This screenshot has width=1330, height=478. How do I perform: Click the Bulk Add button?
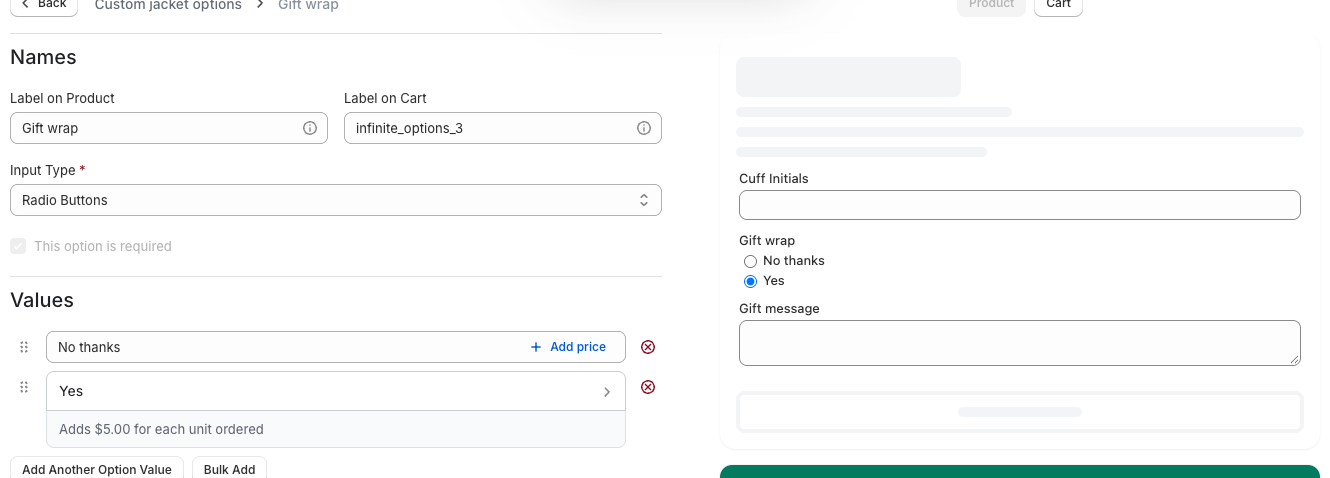pos(229,467)
